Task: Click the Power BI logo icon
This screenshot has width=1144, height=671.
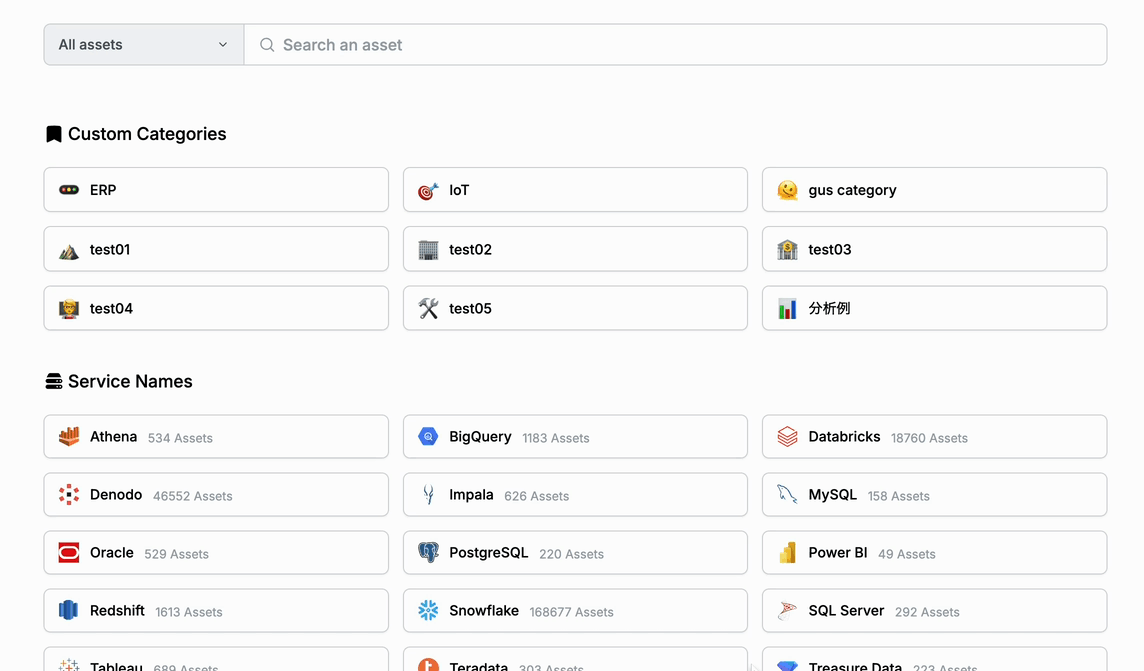Action: point(787,553)
